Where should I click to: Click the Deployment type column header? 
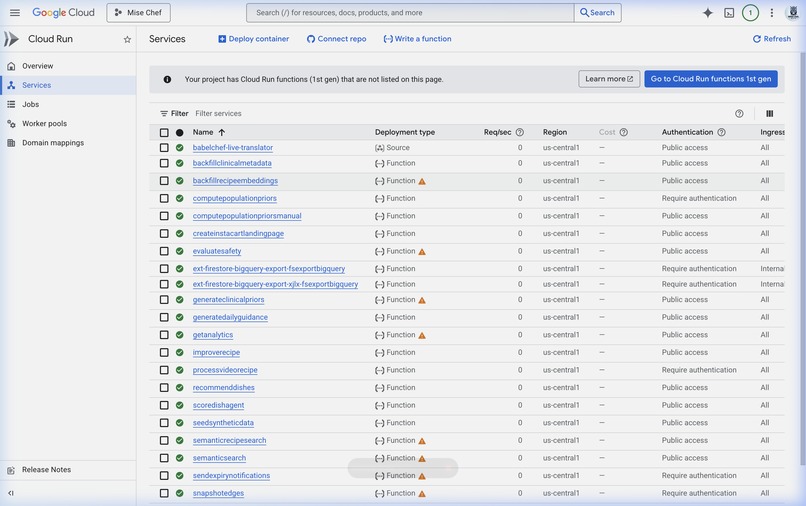[x=405, y=132]
